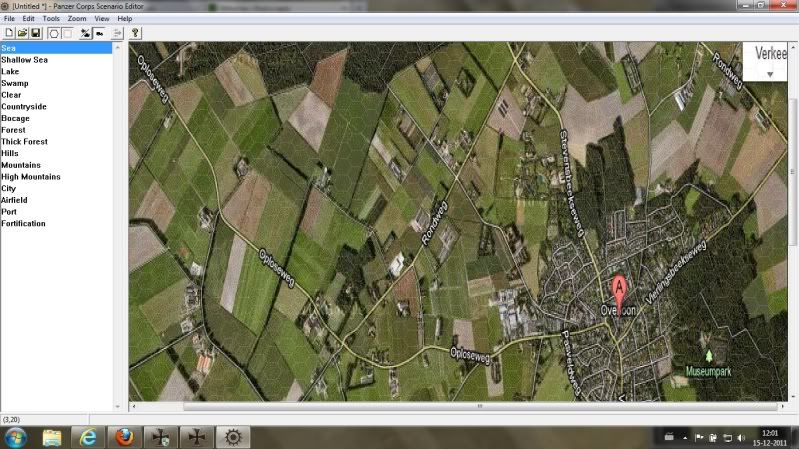Click the New scenario toolbar icon
Image resolution: width=799 pixels, height=449 pixels.
pos(9,33)
